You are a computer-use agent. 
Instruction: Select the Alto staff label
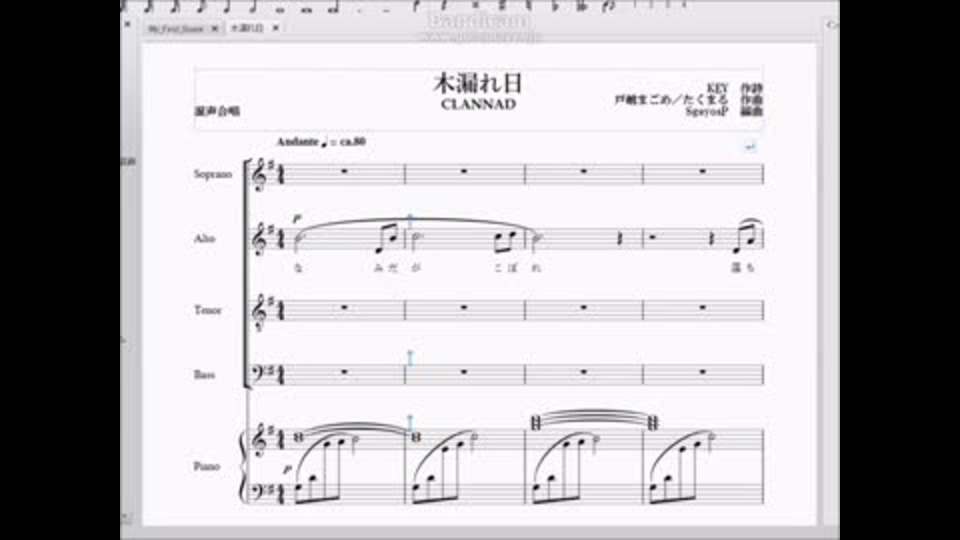[204, 238]
